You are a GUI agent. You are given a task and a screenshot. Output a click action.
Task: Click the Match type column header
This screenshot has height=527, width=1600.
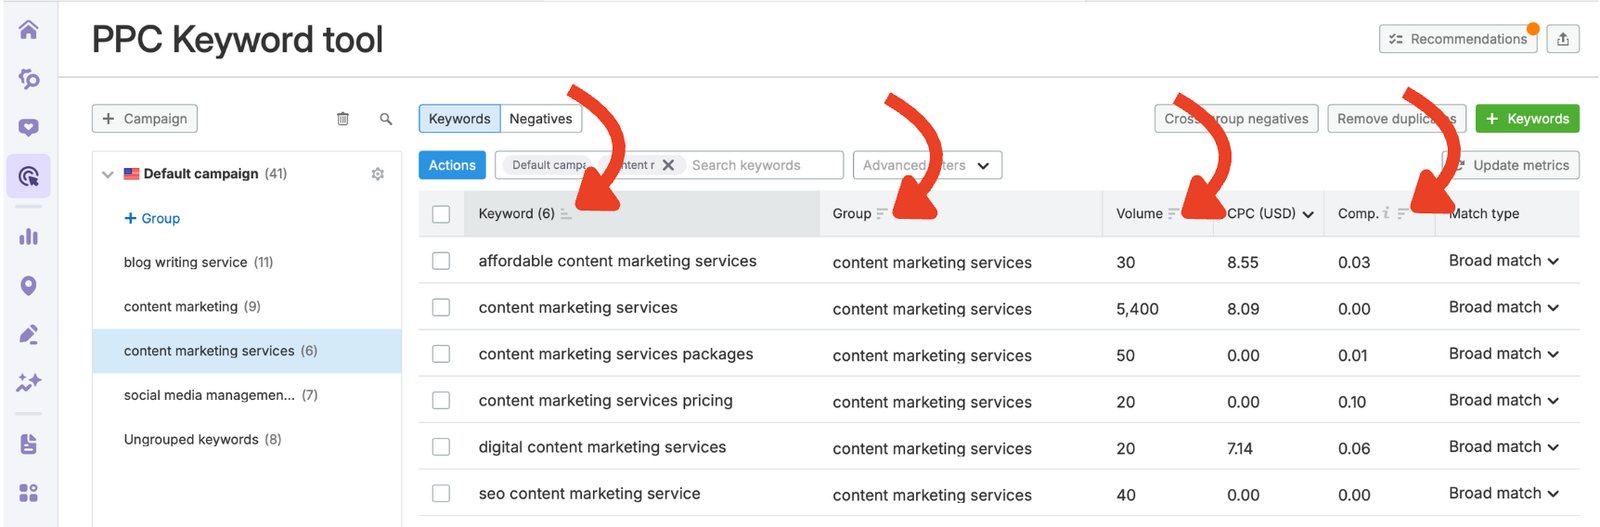(x=1484, y=214)
